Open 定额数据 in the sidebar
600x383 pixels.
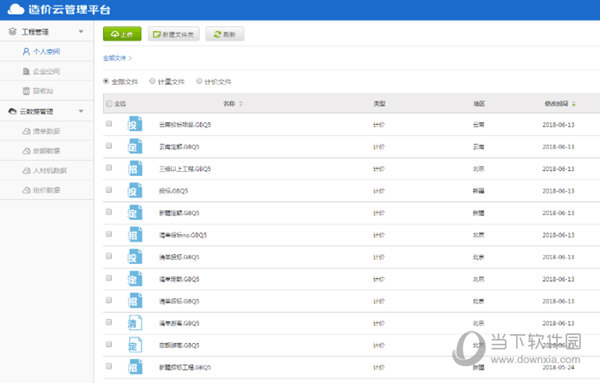coord(46,151)
